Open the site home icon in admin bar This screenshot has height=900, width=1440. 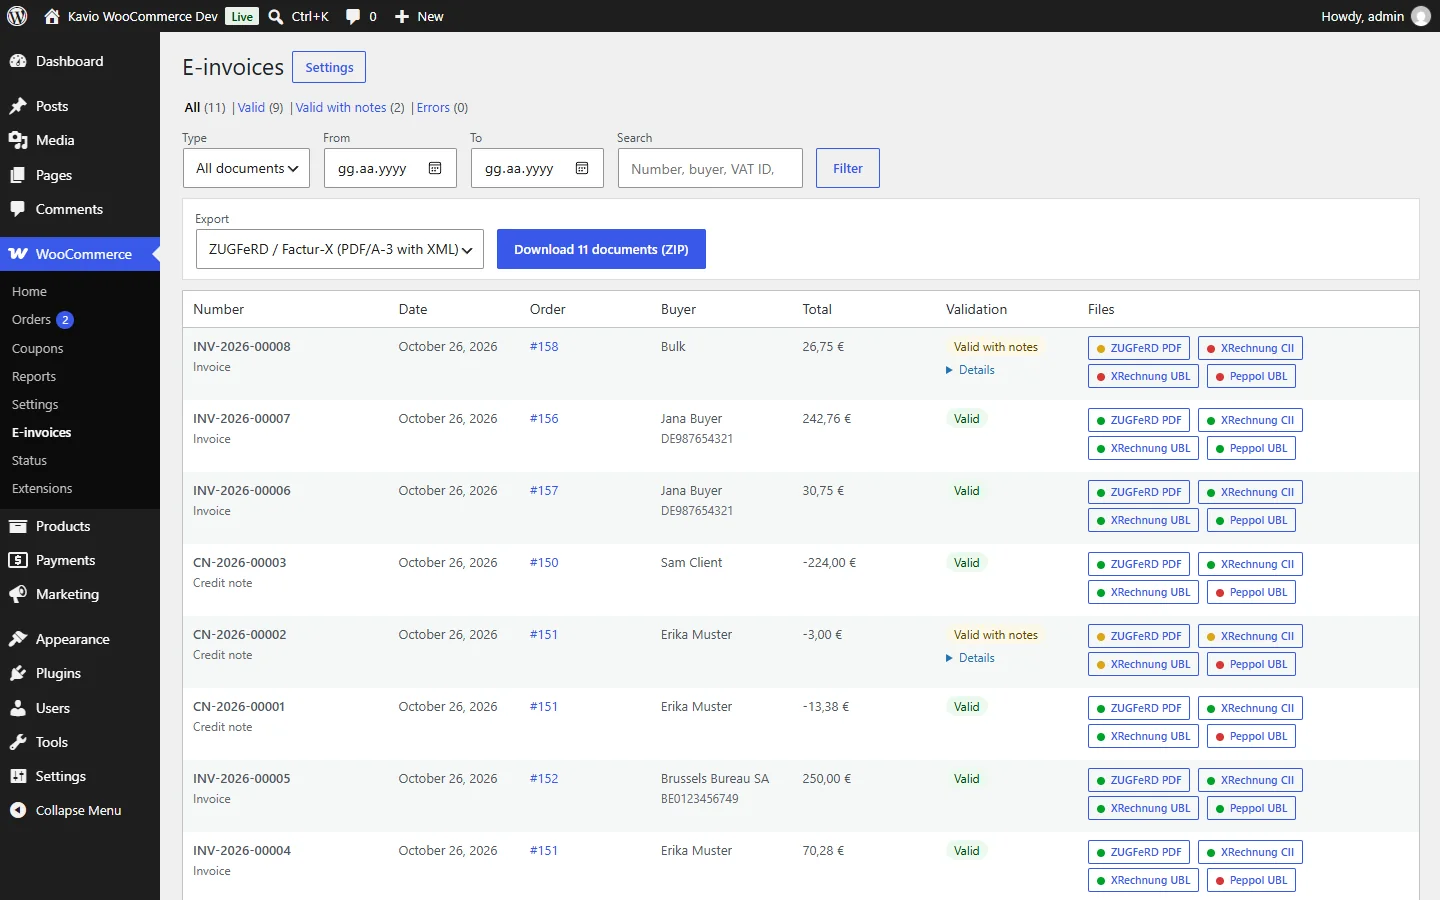coord(52,16)
